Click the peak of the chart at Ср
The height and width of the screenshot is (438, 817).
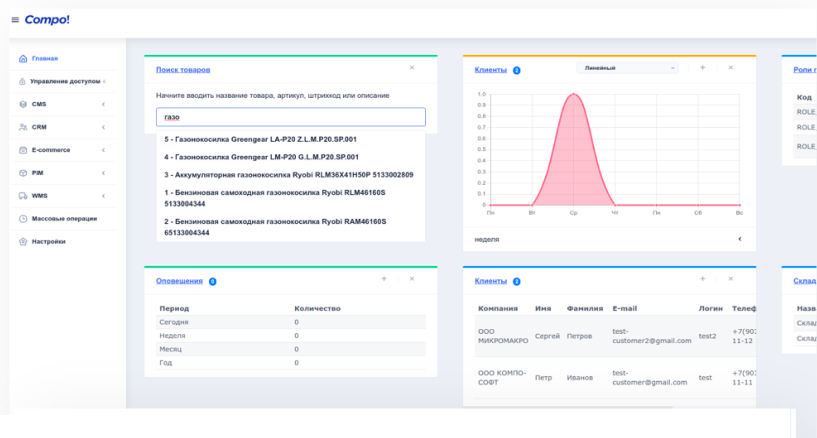tap(574, 94)
